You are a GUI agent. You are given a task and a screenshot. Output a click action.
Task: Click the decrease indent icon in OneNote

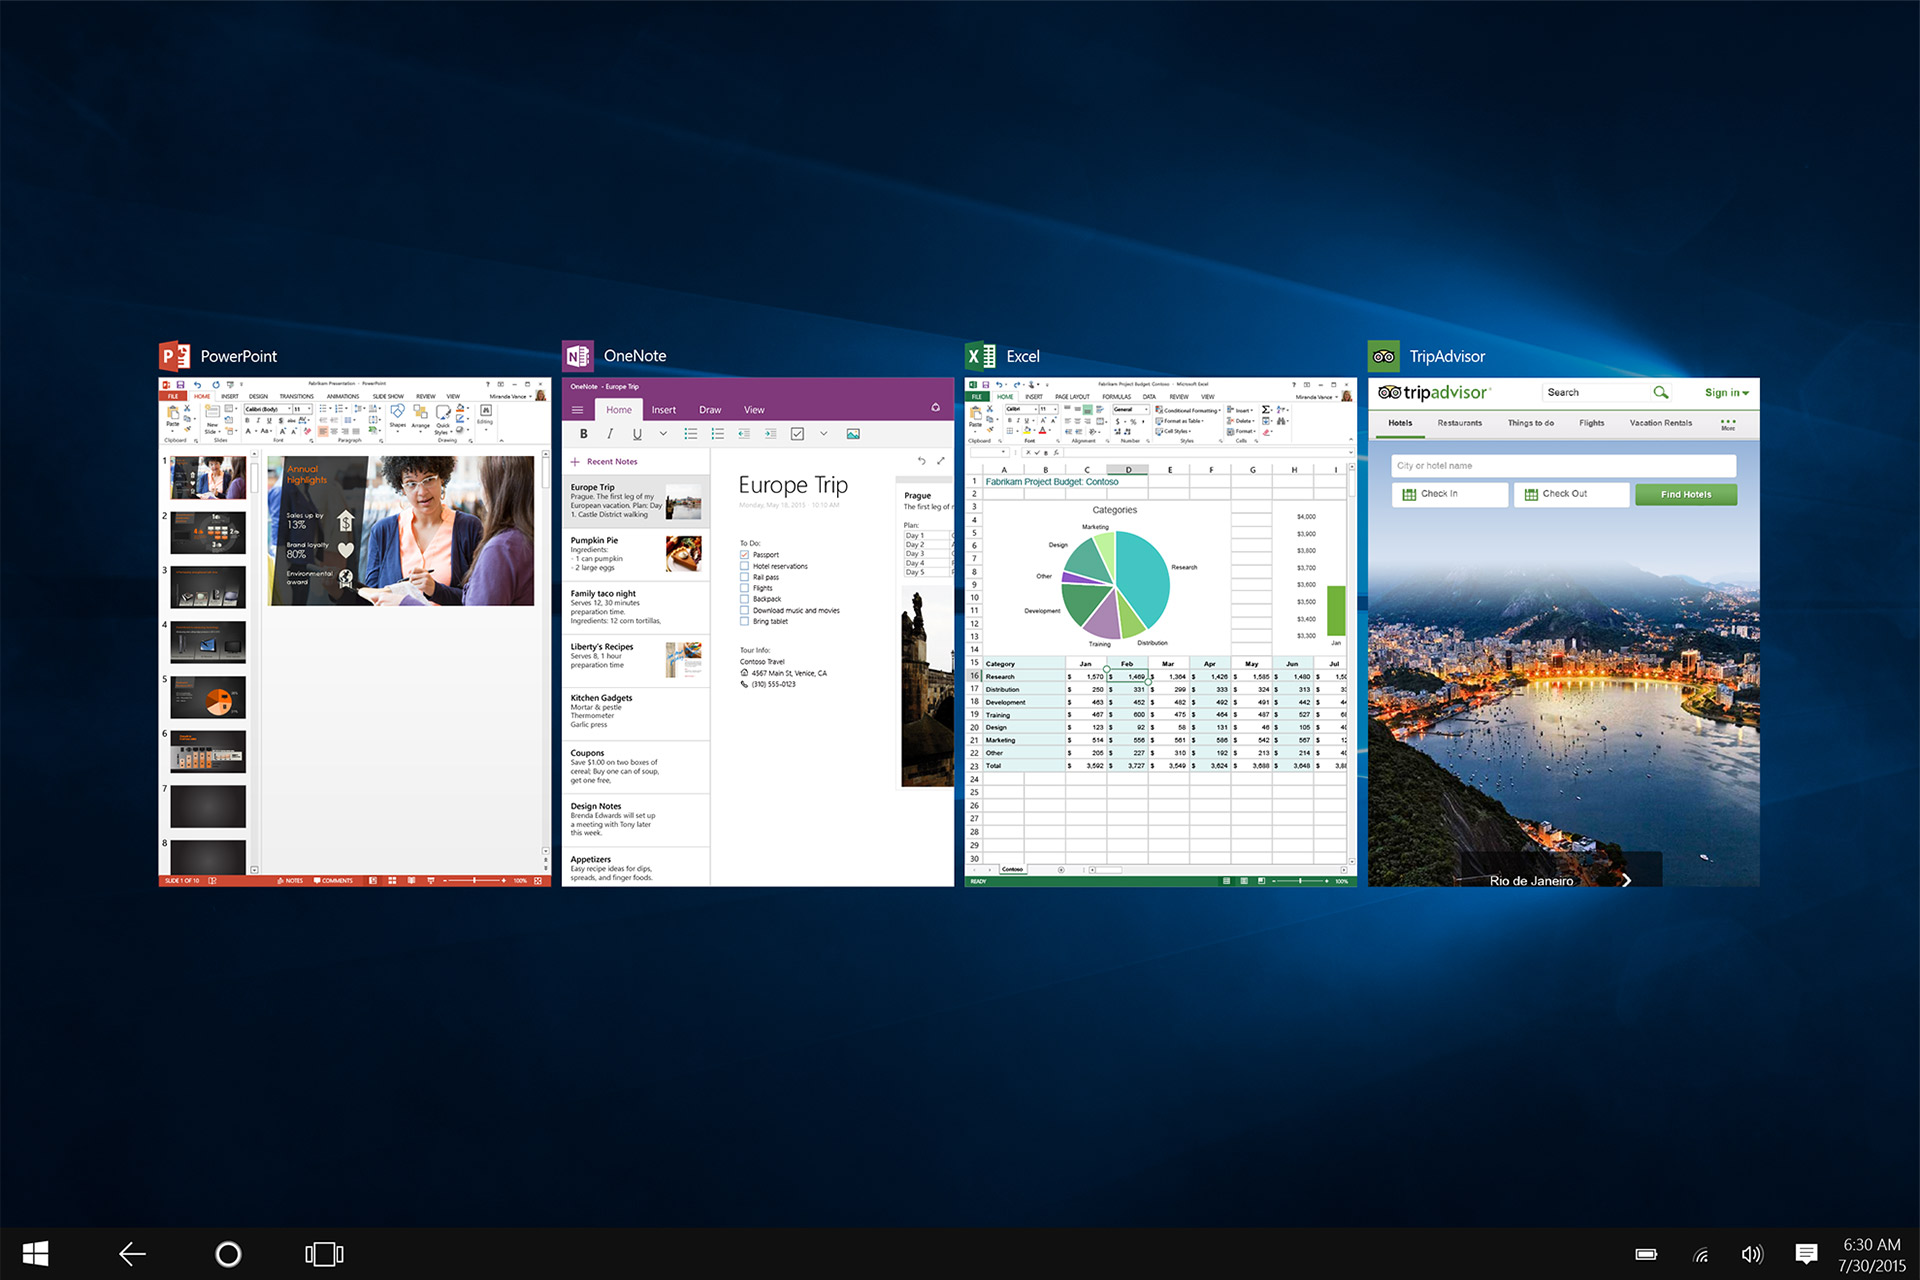coord(744,434)
